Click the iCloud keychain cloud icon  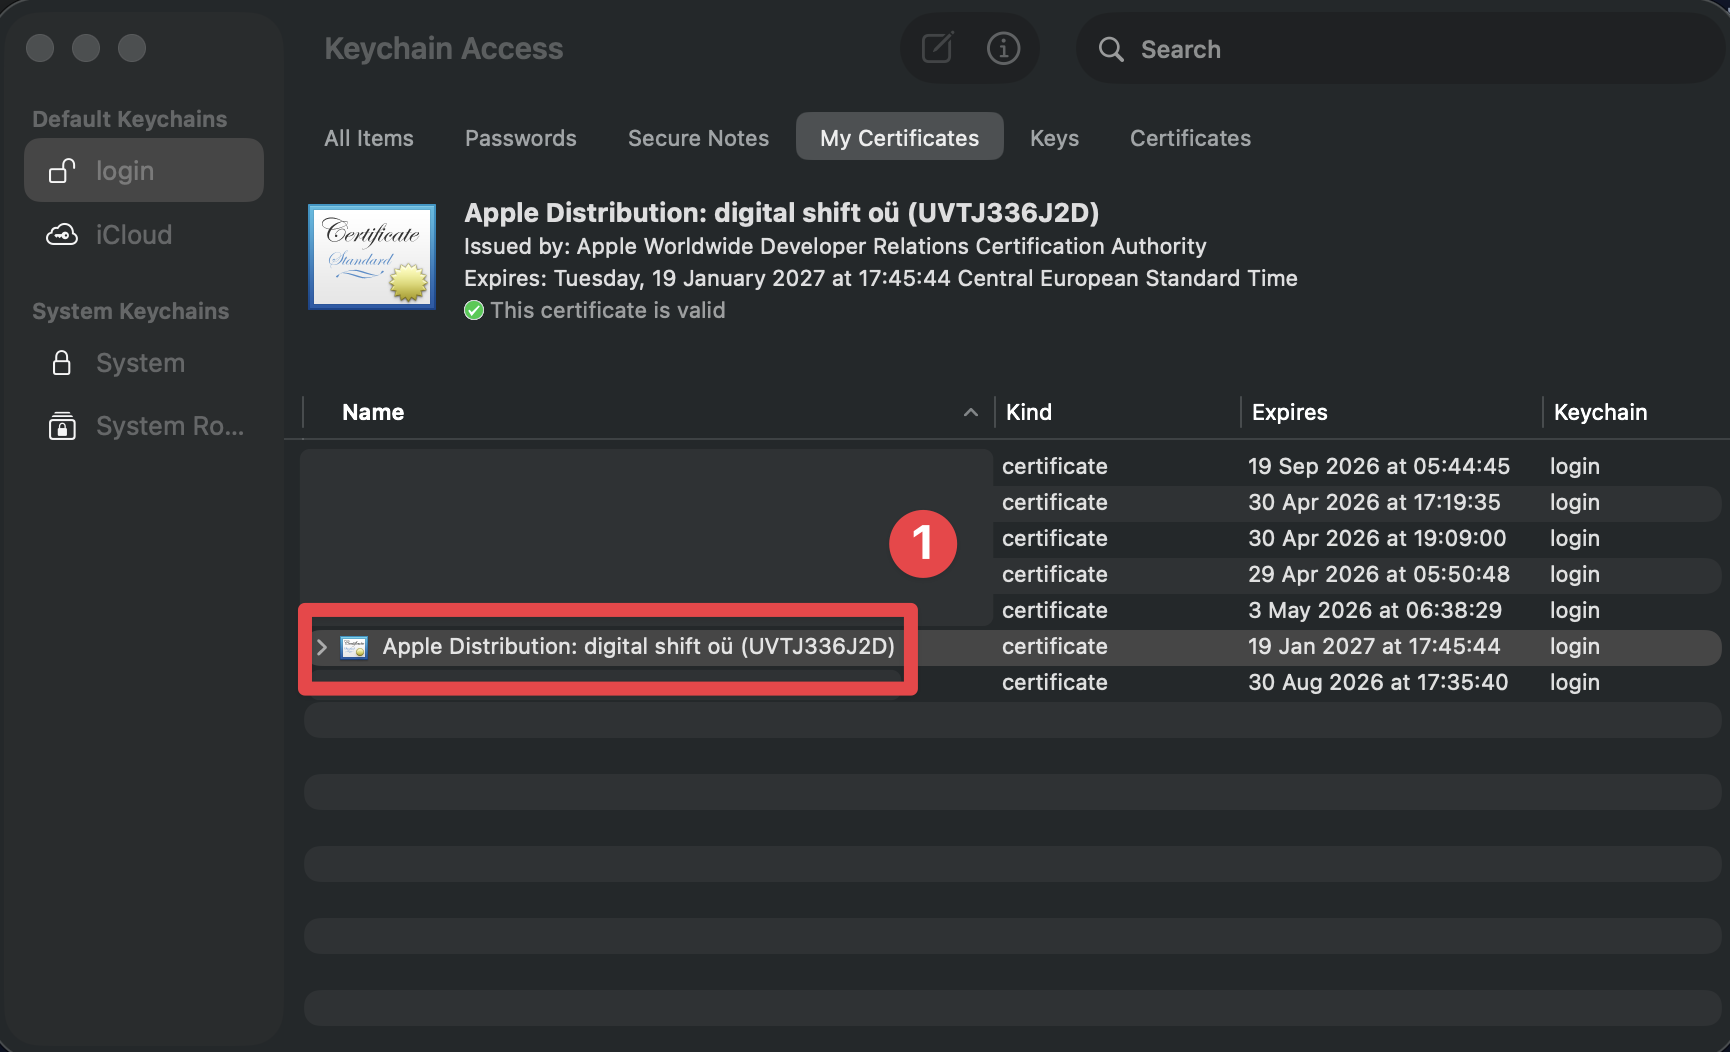pos(62,234)
